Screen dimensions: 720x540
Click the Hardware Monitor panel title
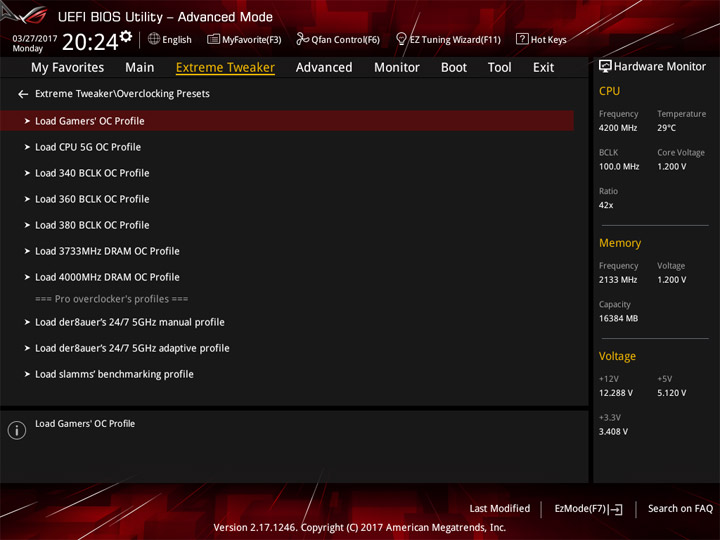tap(659, 67)
